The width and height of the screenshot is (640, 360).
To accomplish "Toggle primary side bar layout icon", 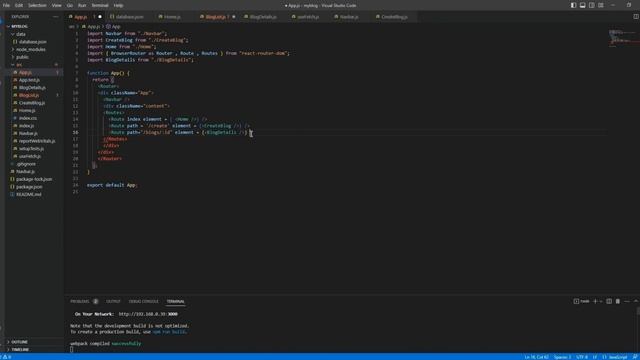I will pos(573,5).
